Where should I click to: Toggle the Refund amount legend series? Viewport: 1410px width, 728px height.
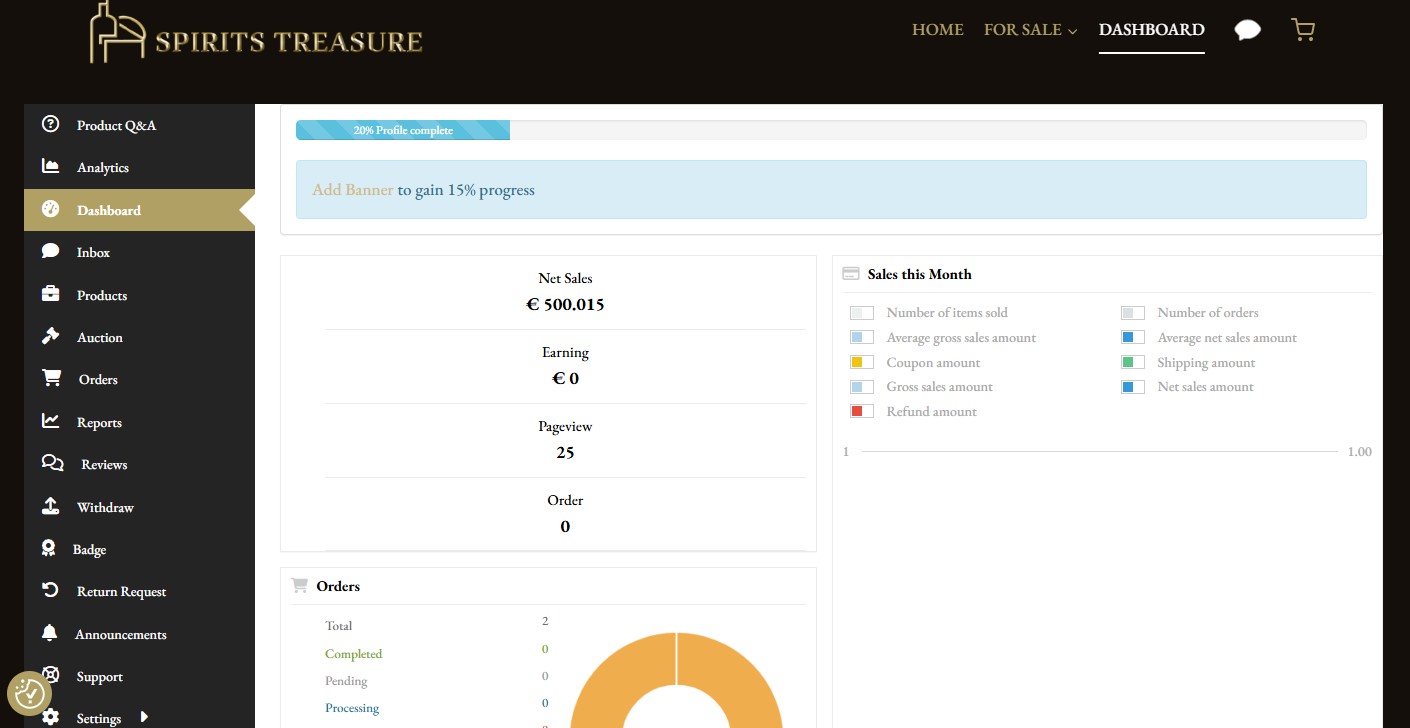pyautogui.click(x=930, y=412)
